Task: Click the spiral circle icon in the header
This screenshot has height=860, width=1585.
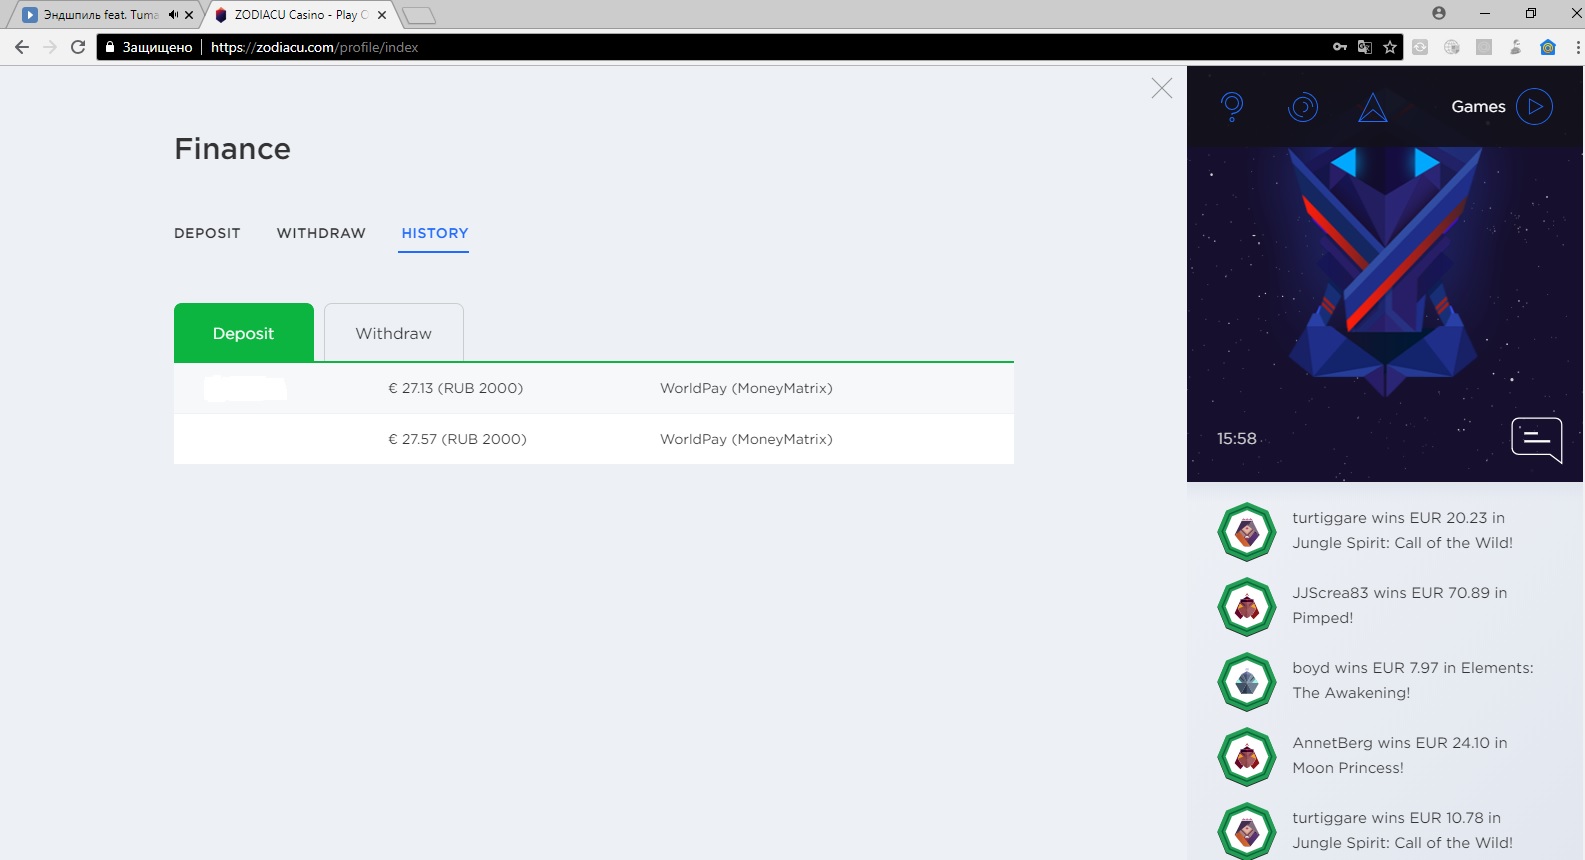Action: click(1303, 107)
